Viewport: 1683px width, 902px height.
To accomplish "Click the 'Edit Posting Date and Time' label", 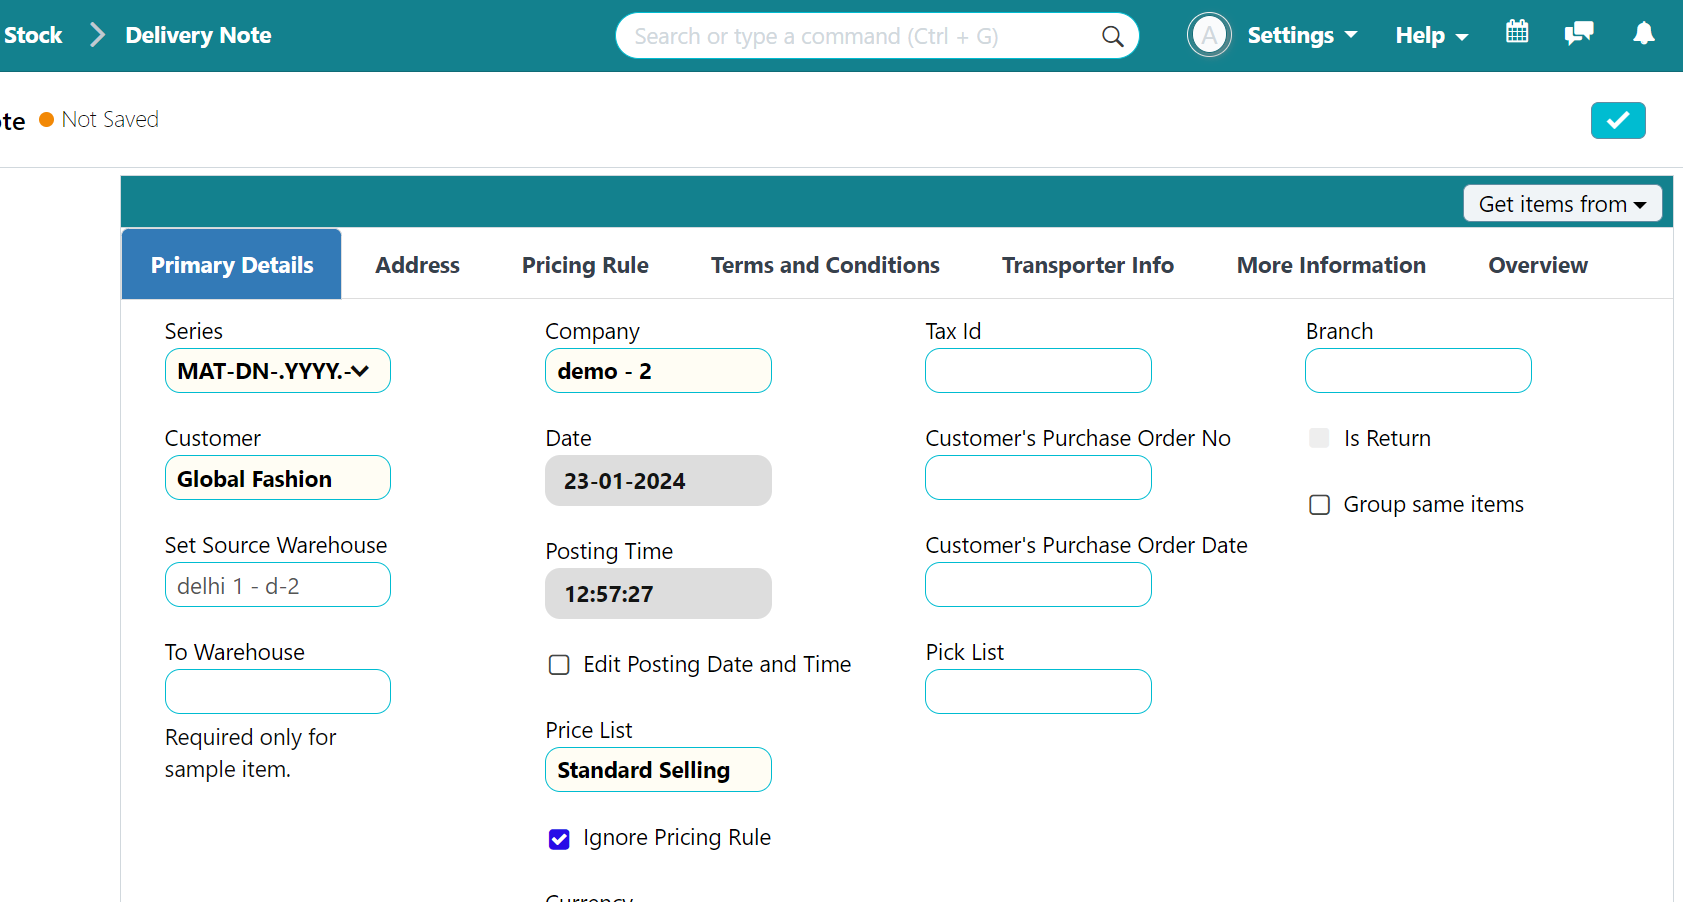I will 717,665.
